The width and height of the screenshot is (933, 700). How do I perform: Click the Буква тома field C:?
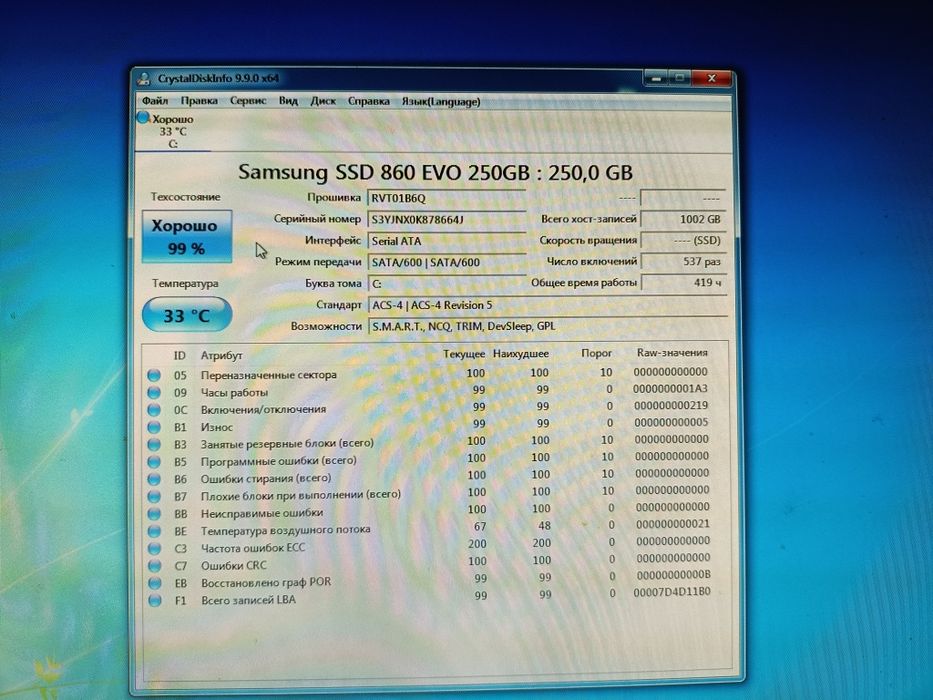click(447, 283)
